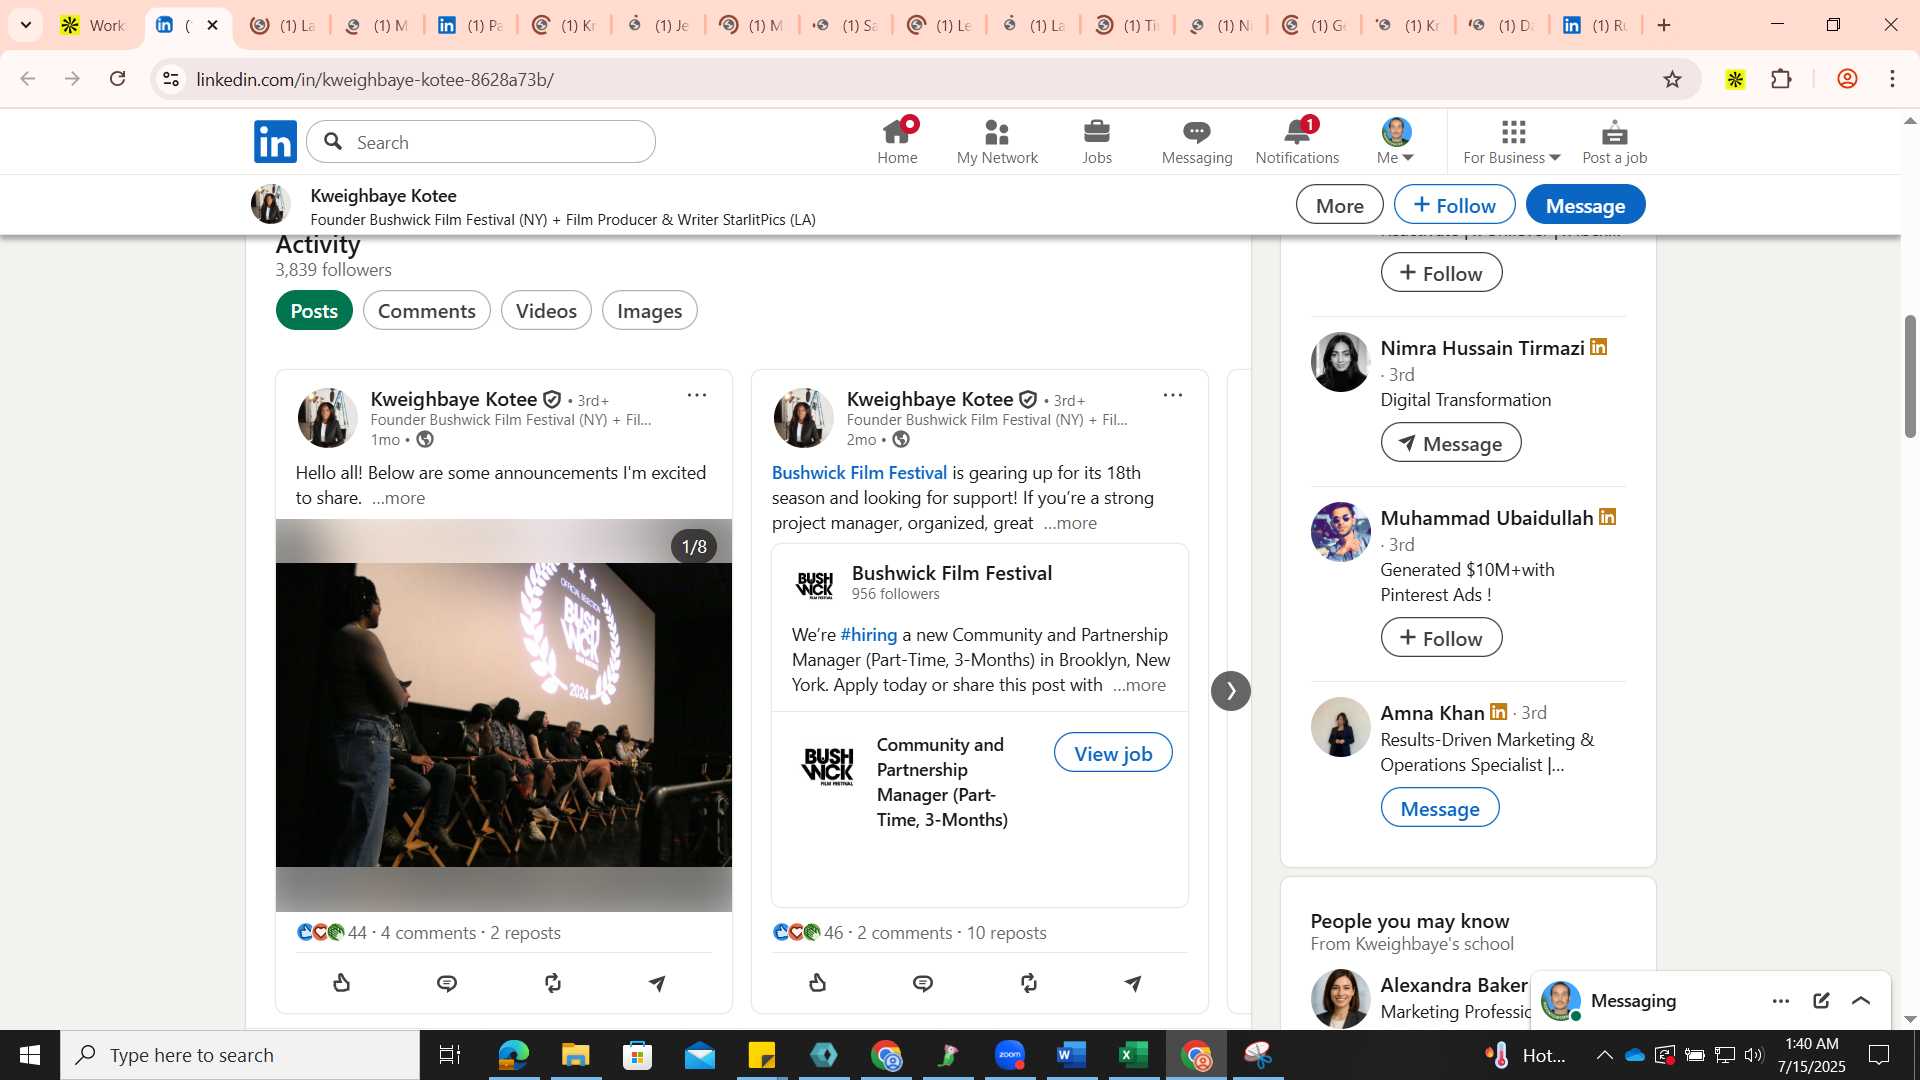This screenshot has width=1920, height=1080.
Task: Click More button in profile header
Action: pyautogui.click(x=1340, y=205)
